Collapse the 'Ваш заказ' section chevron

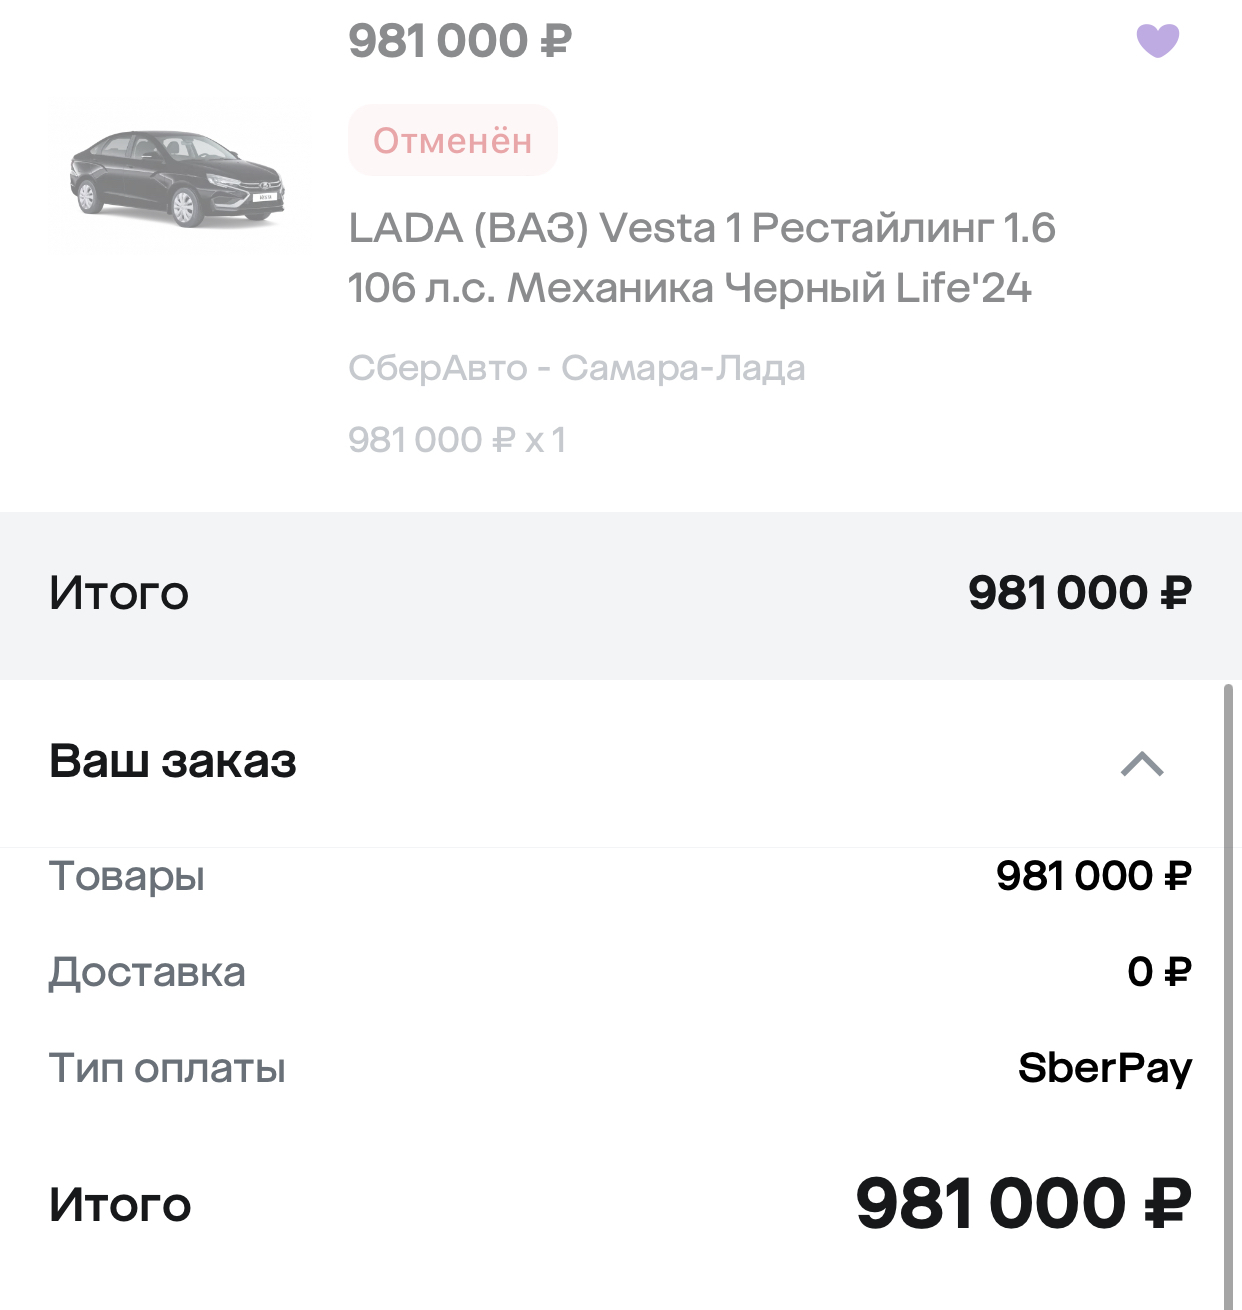(1142, 764)
